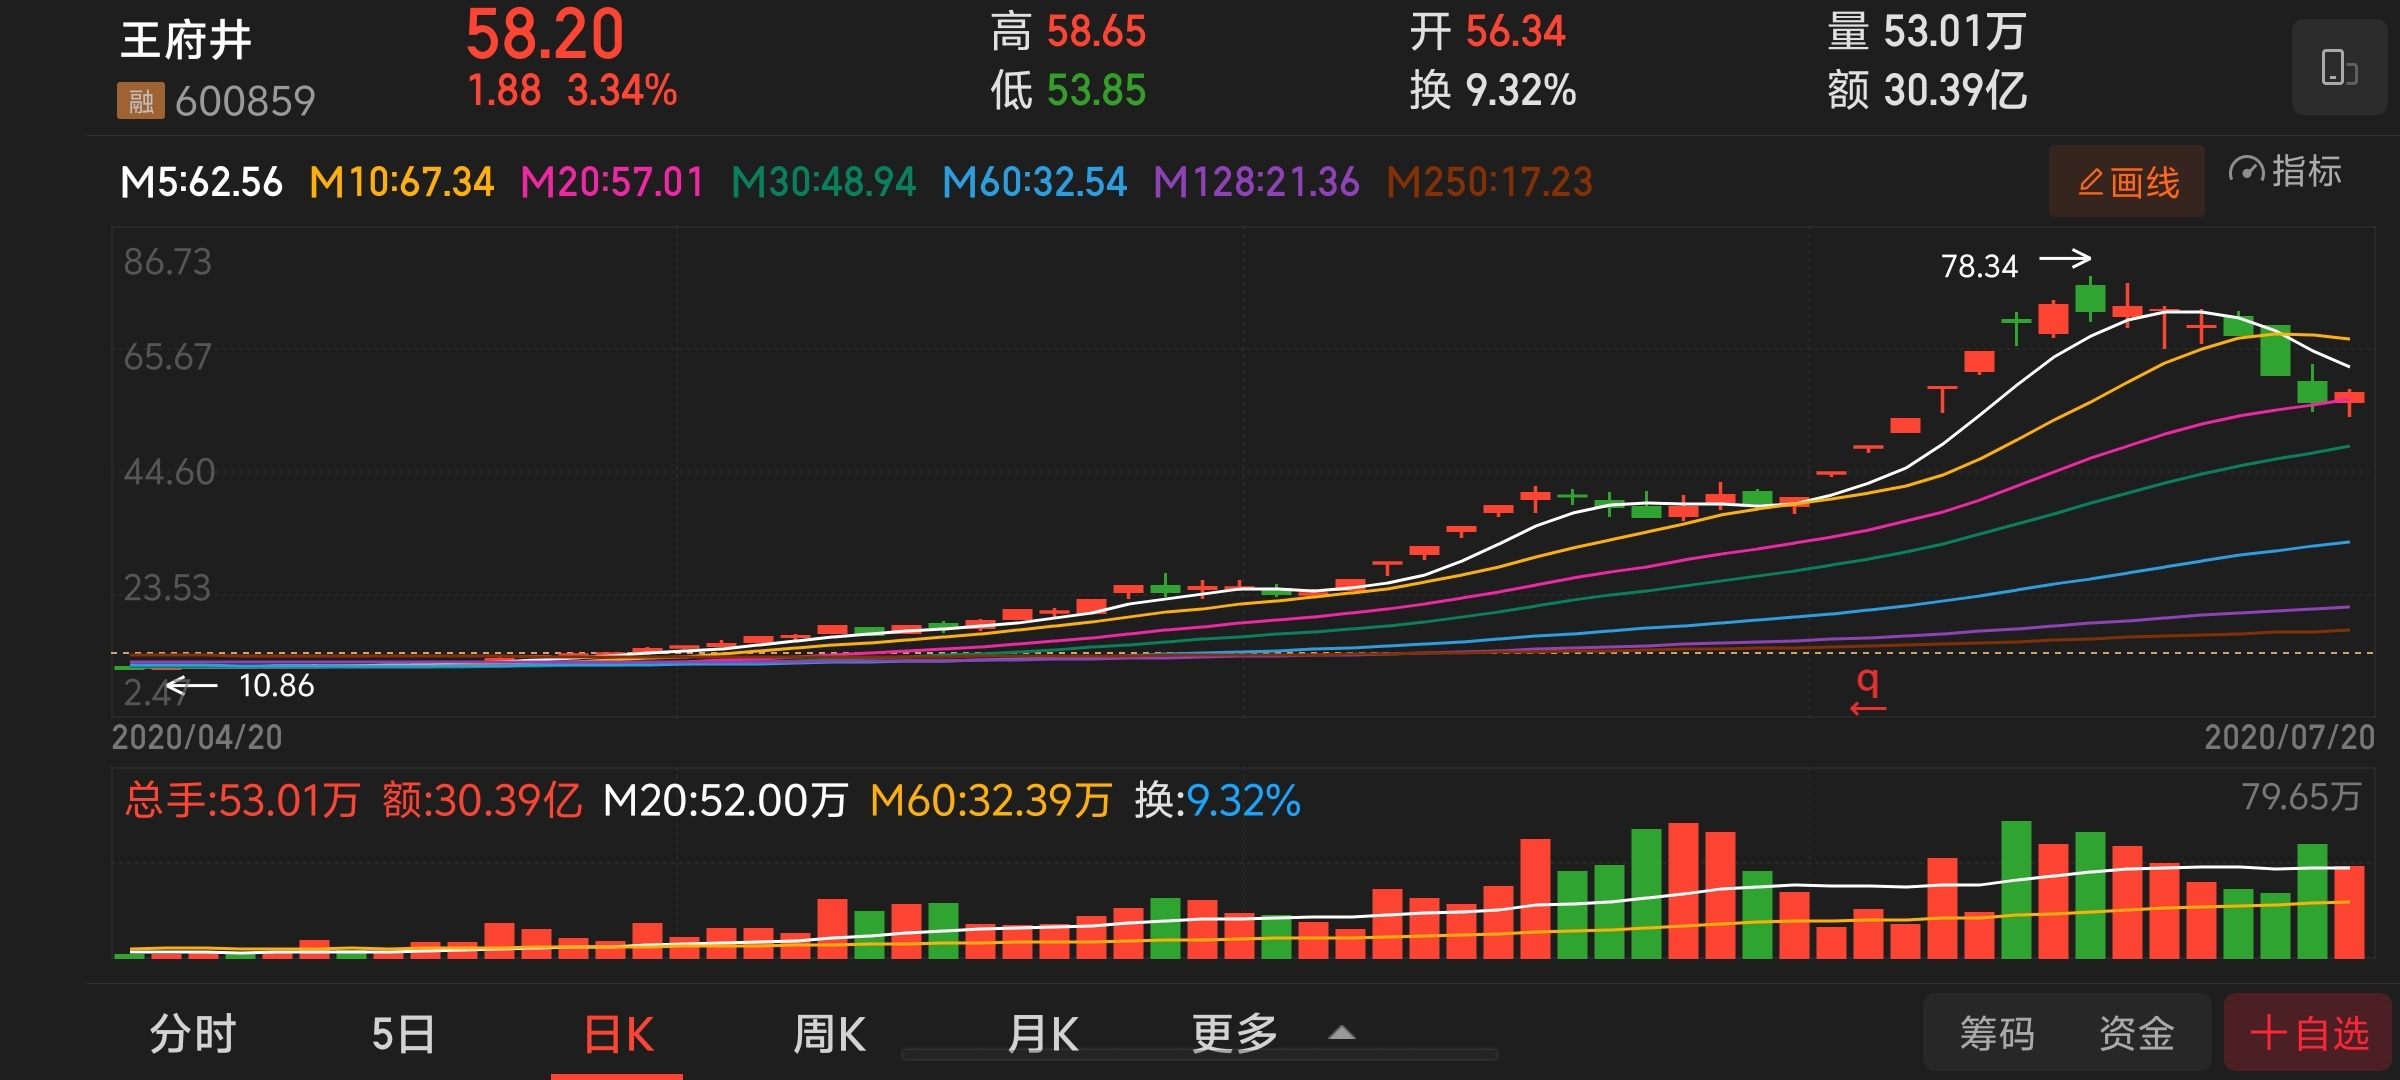Tap the M30:48.94 moving average label
The image size is (2400, 1080).
pyautogui.click(x=823, y=182)
